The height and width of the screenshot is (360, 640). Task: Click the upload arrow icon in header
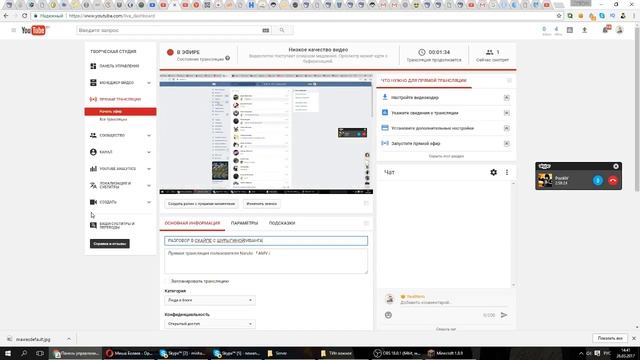584,30
